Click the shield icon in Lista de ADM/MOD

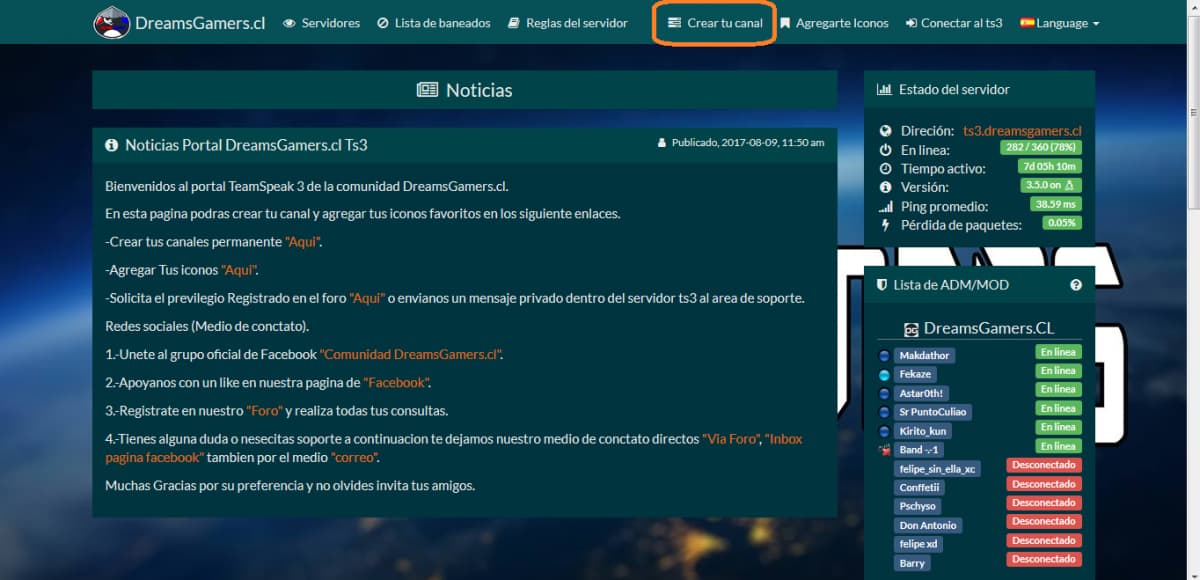[883, 285]
